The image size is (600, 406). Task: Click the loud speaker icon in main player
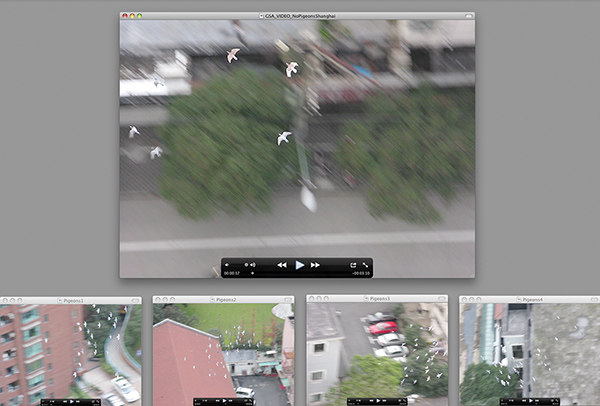pyautogui.click(x=253, y=265)
